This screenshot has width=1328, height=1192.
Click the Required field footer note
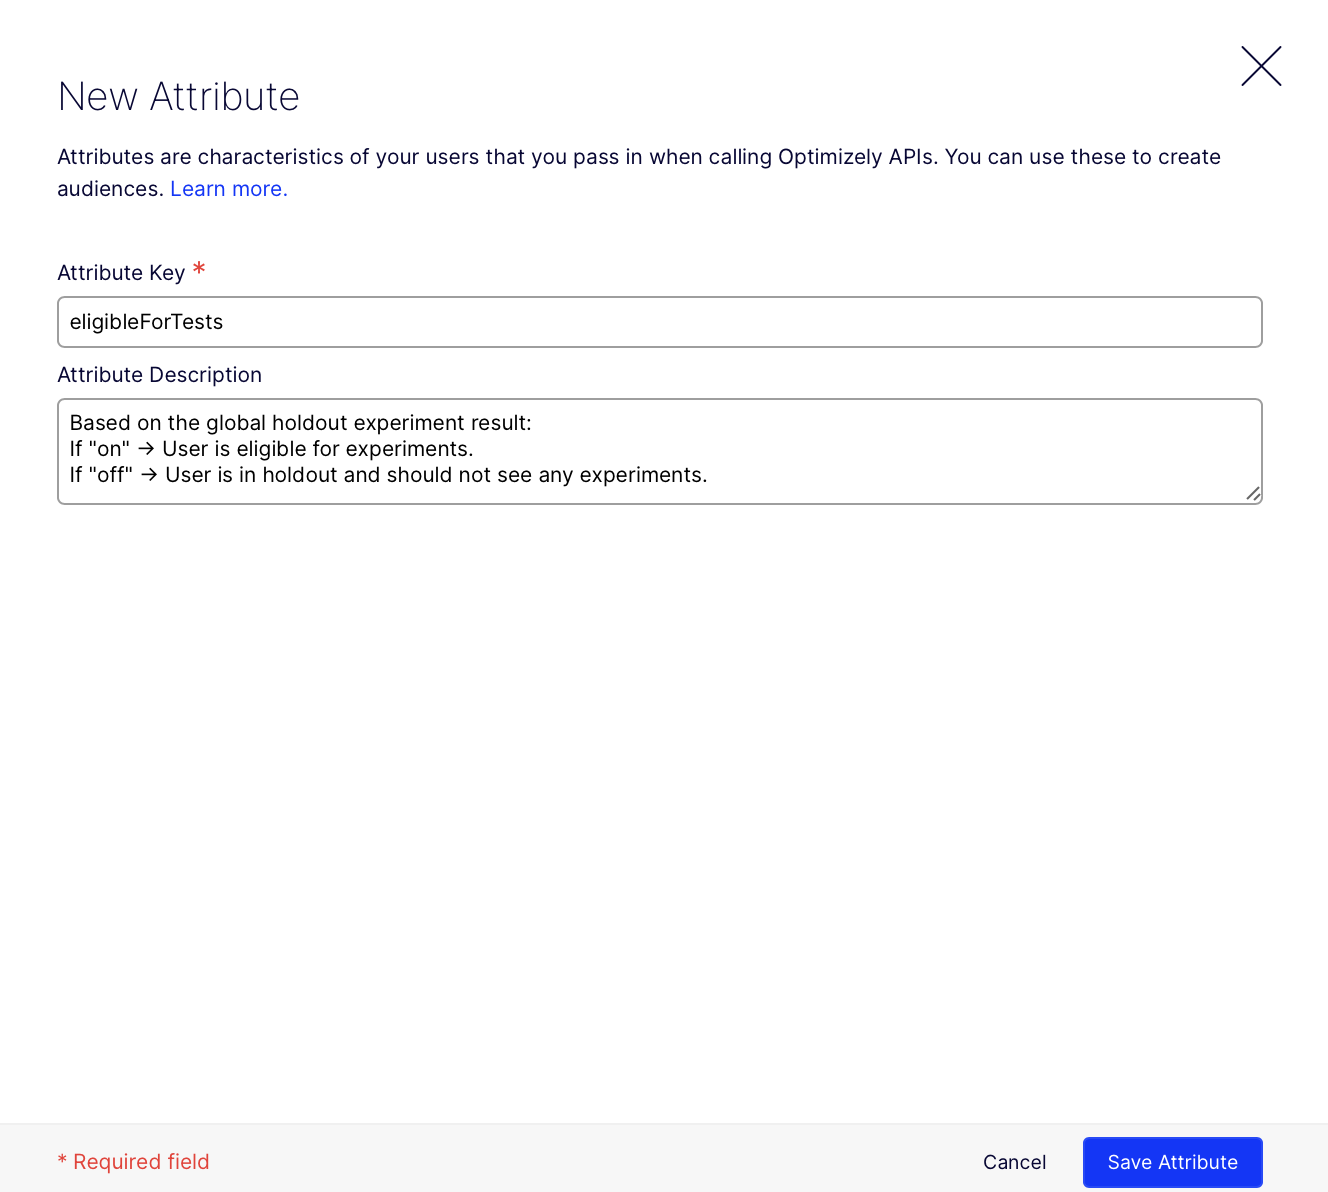coord(133,1161)
